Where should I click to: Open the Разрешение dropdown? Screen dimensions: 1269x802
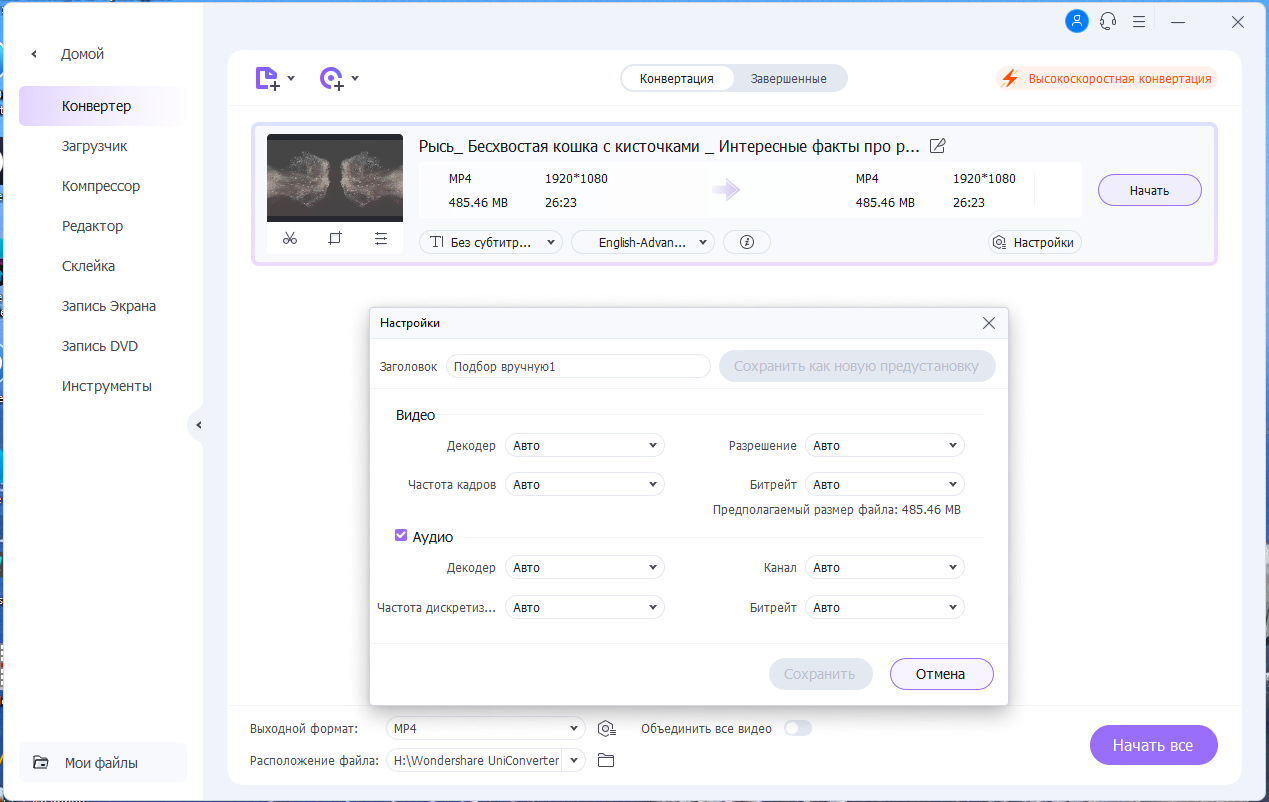885,445
